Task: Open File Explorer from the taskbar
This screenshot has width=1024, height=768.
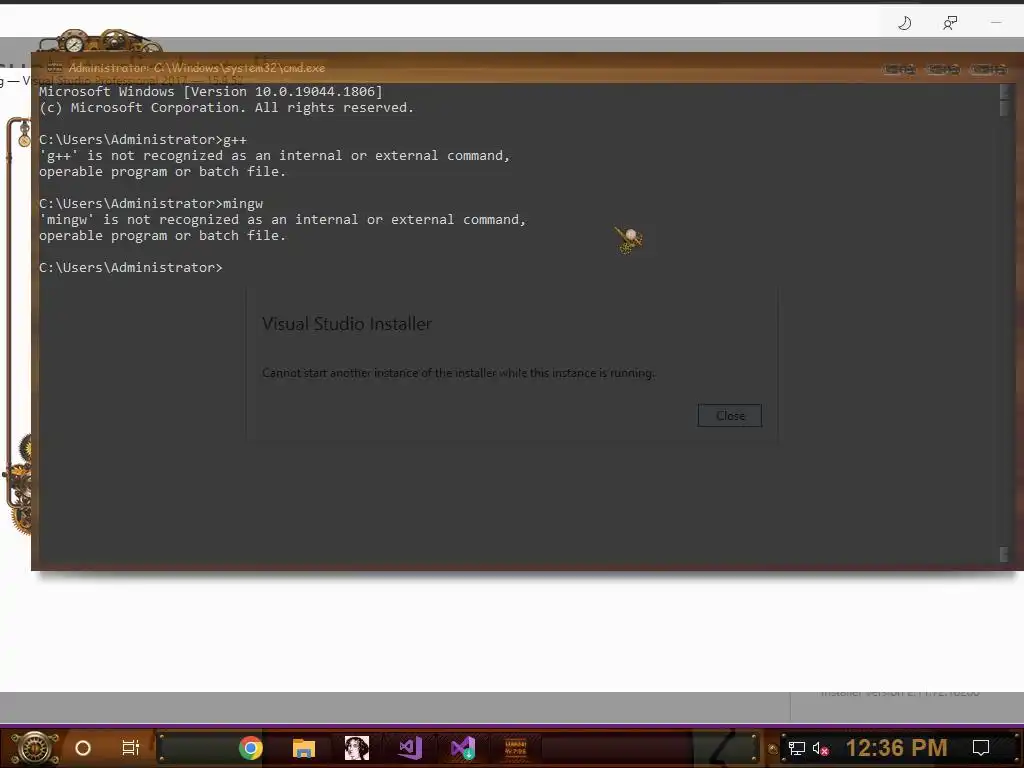Action: (x=304, y=748)
